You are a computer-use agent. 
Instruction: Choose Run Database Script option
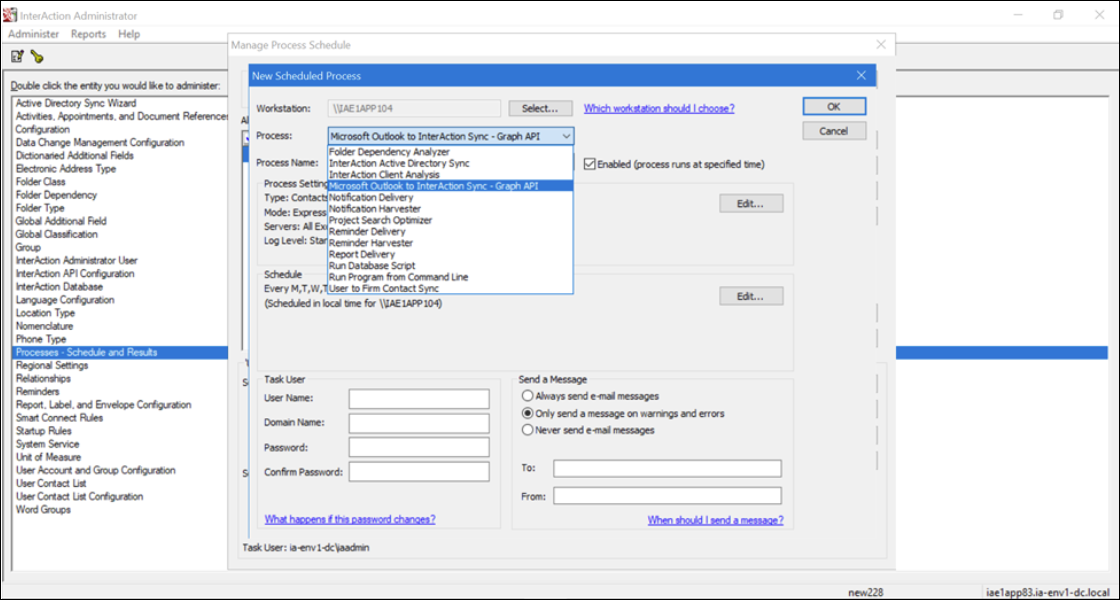(x=450, y=266)
